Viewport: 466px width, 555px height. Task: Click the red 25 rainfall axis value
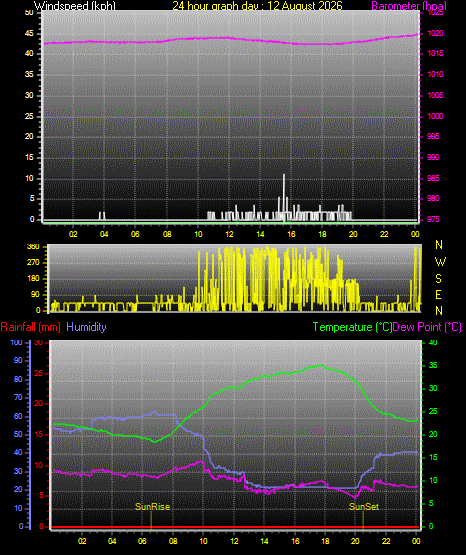[39, 374]
